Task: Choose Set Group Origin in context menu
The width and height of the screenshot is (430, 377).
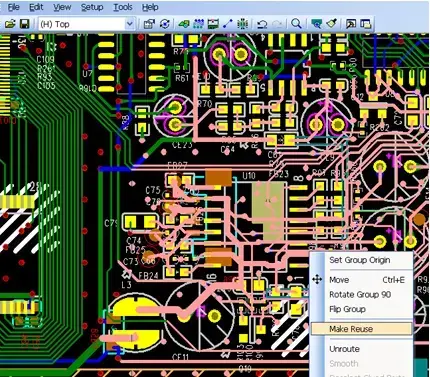Action: [x=360, y=260]
